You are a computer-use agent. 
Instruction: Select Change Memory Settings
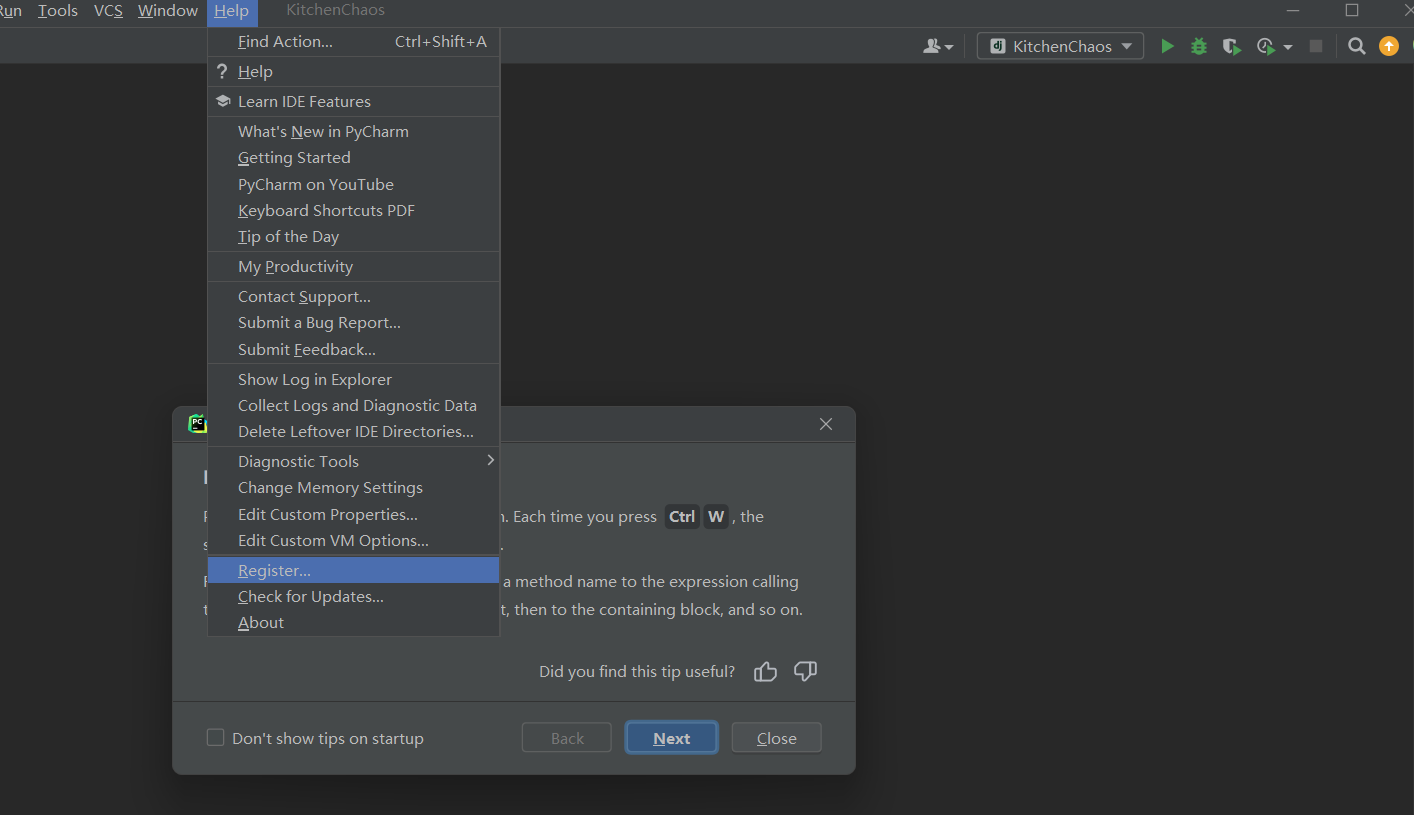pyautogui.click(x=353, y=488)
